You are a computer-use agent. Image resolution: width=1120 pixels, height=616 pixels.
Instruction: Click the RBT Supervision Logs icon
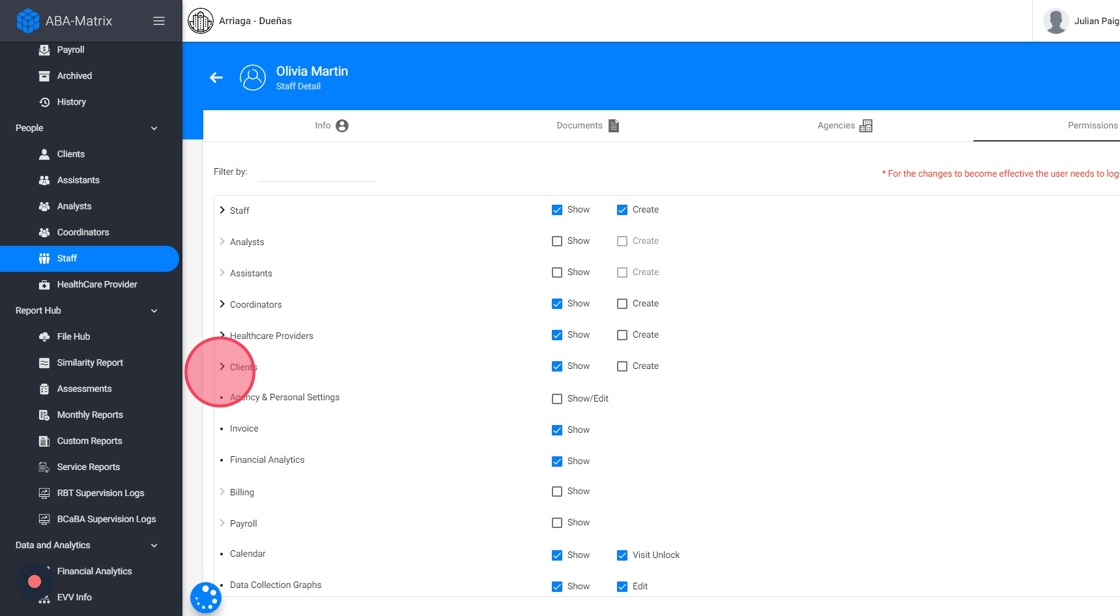(x=44, y=493)
